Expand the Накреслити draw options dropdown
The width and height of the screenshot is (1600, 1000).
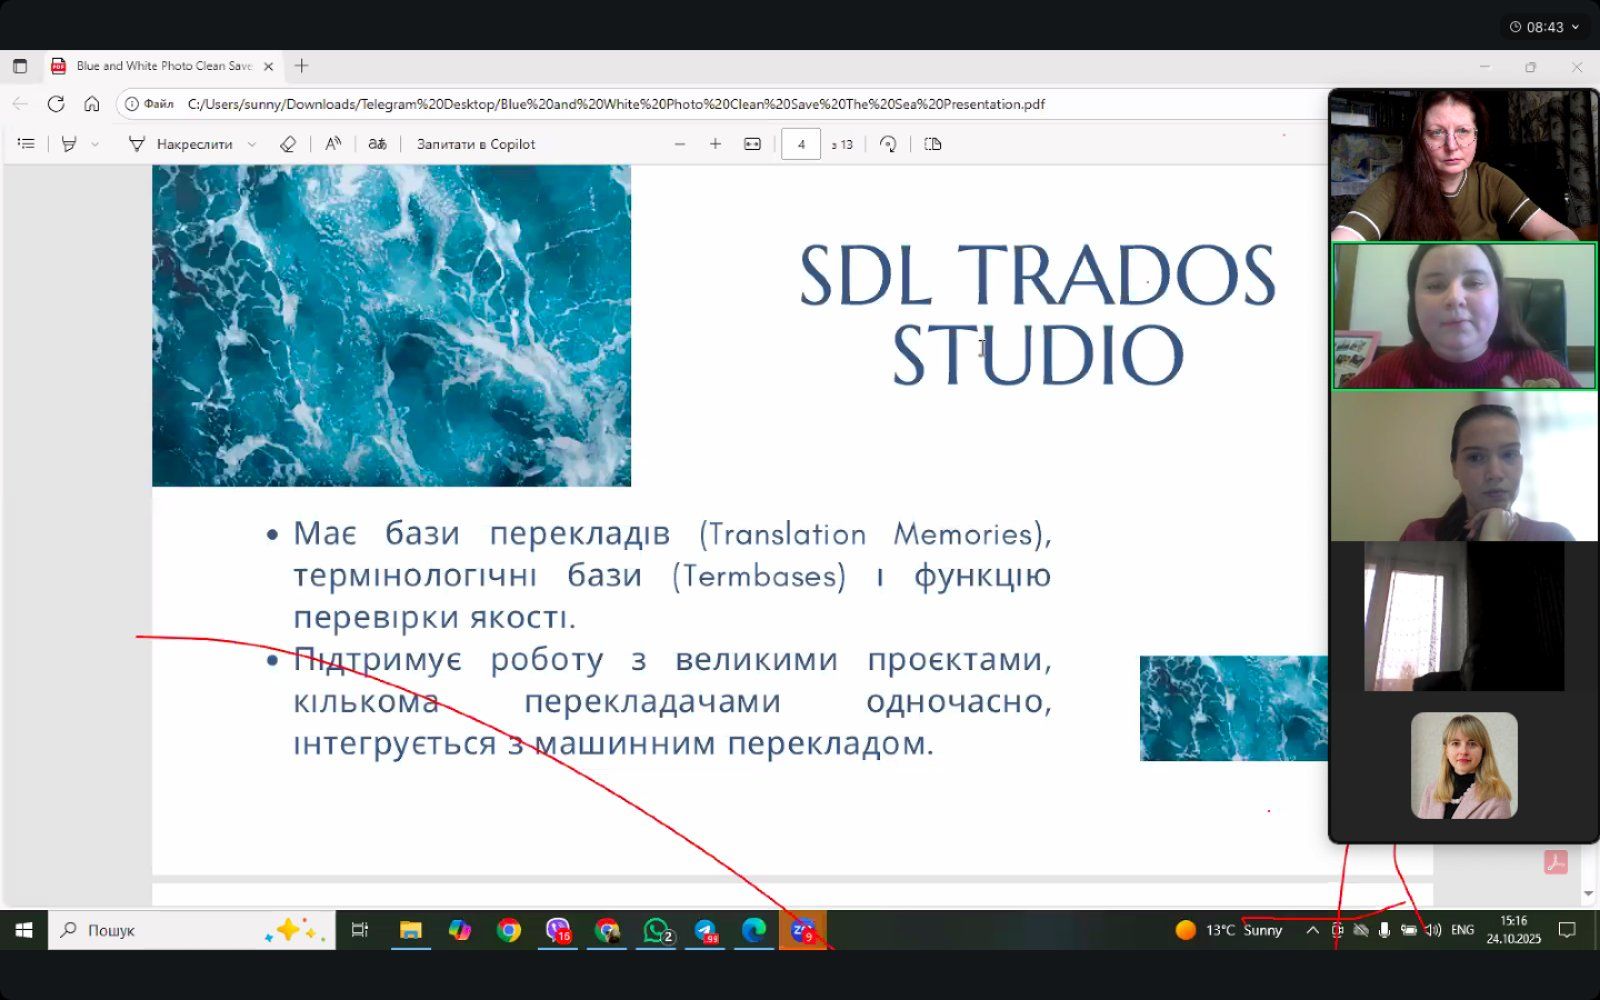coord(252,144)
